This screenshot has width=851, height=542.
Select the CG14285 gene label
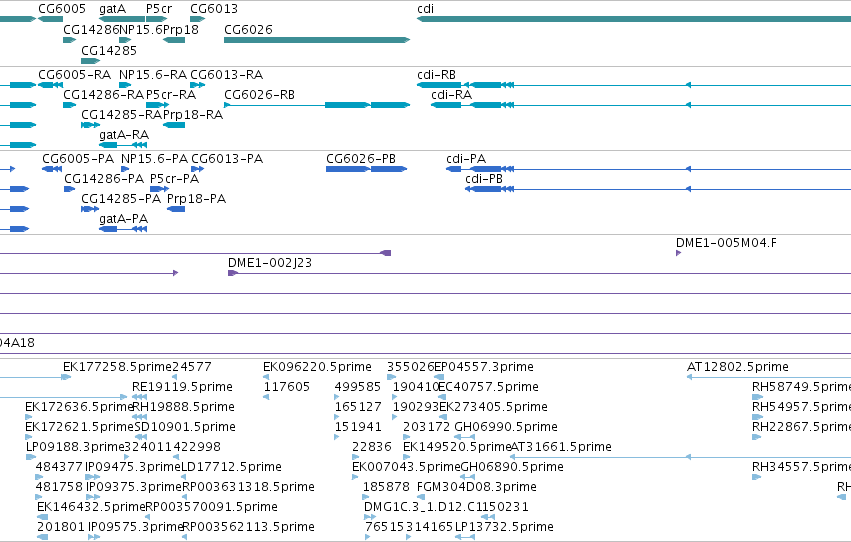[x=109, y=50]
